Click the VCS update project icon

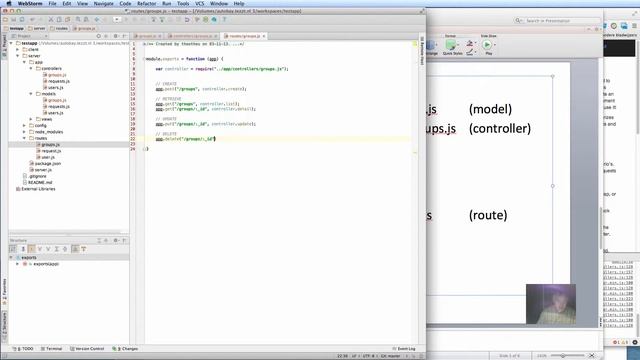[153, 20]
